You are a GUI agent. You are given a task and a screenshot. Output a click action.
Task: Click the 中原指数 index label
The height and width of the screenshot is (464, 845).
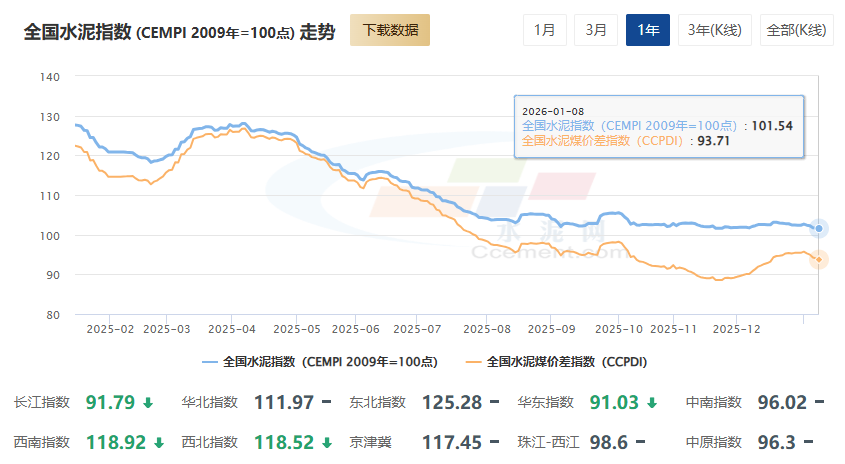click(x=713, y=441)
